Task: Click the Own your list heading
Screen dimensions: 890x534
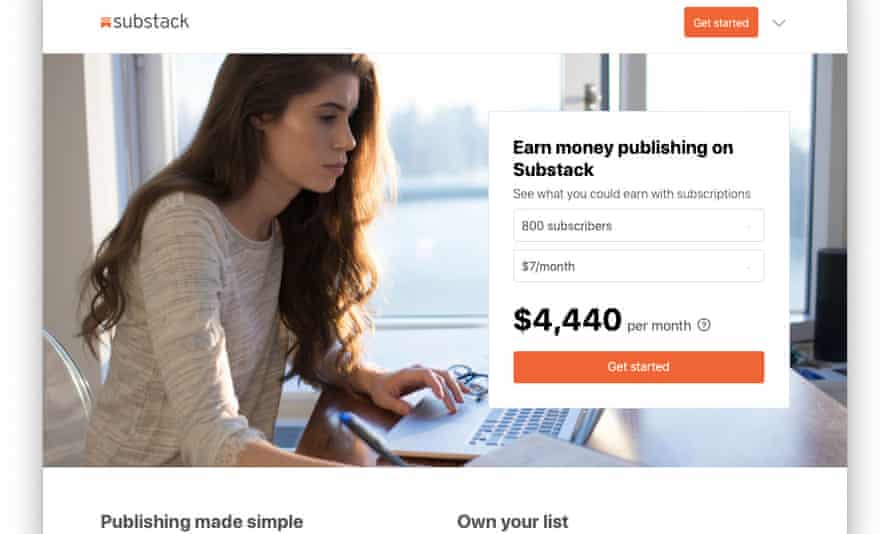Action: [x=513, y=522]
